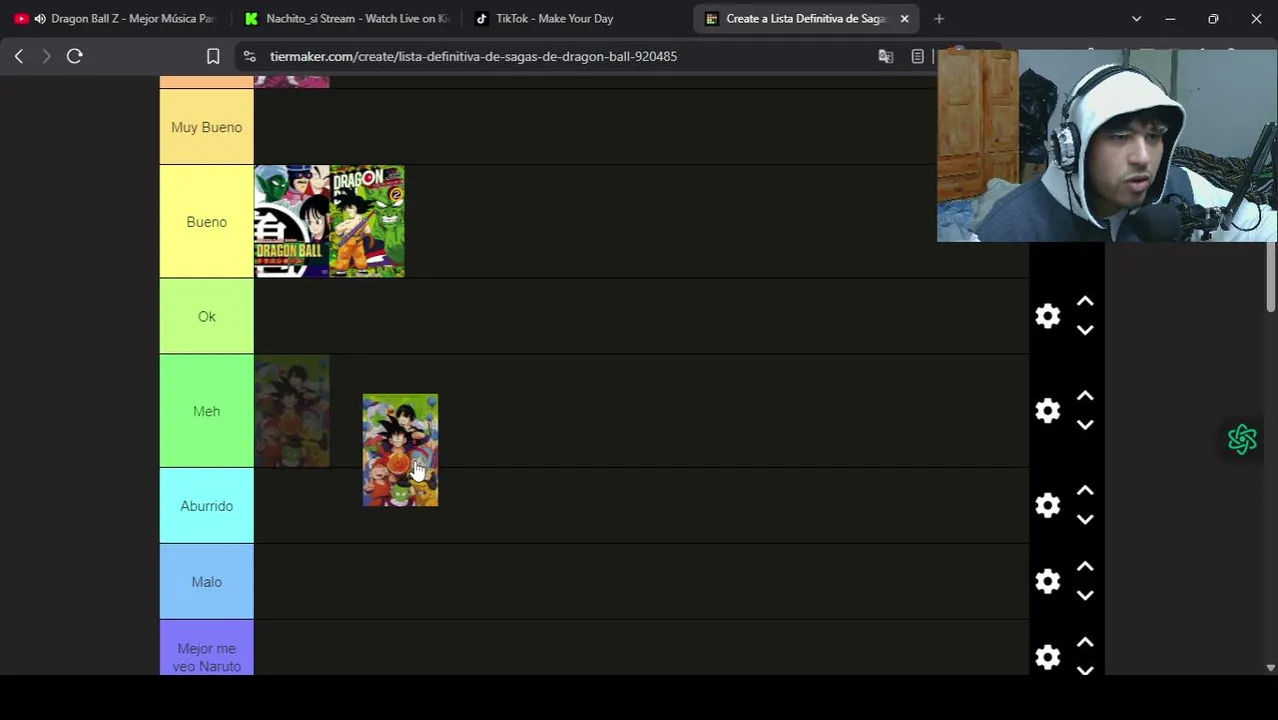Open a new browser tab

(939, 19)
